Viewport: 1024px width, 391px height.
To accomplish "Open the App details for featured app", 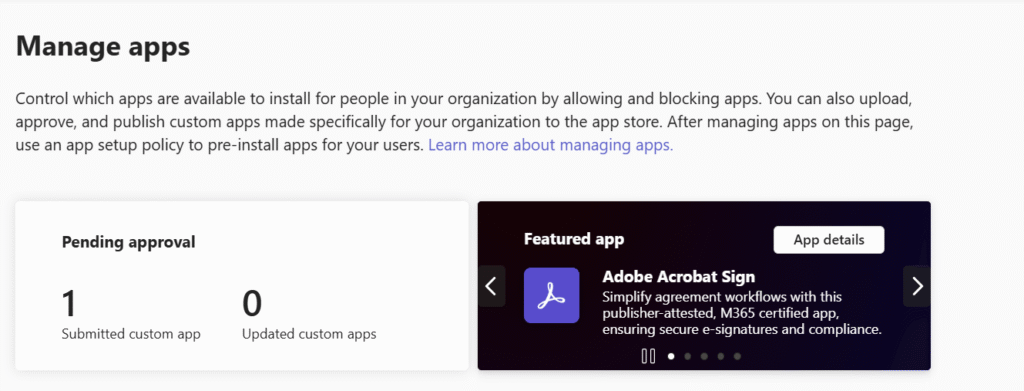I will point(829,240).
